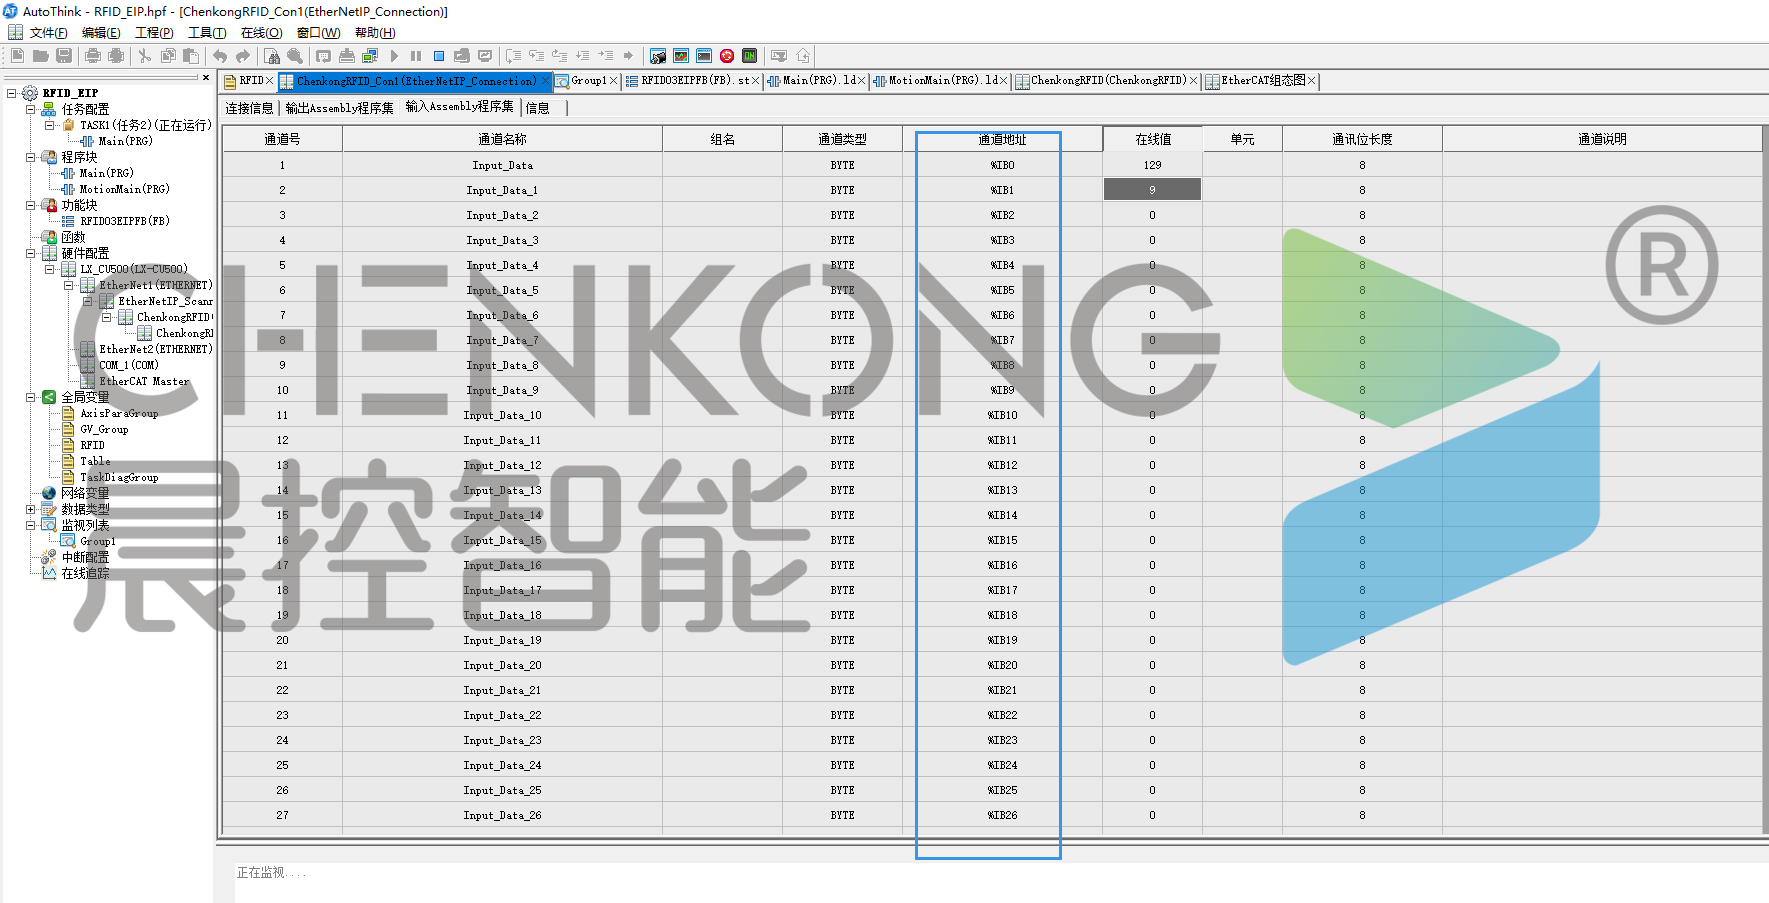1769x903 pixels.
Task: Open a project via the folder toolbar icon
Action: pyautogui.click(x=41, y=56)
